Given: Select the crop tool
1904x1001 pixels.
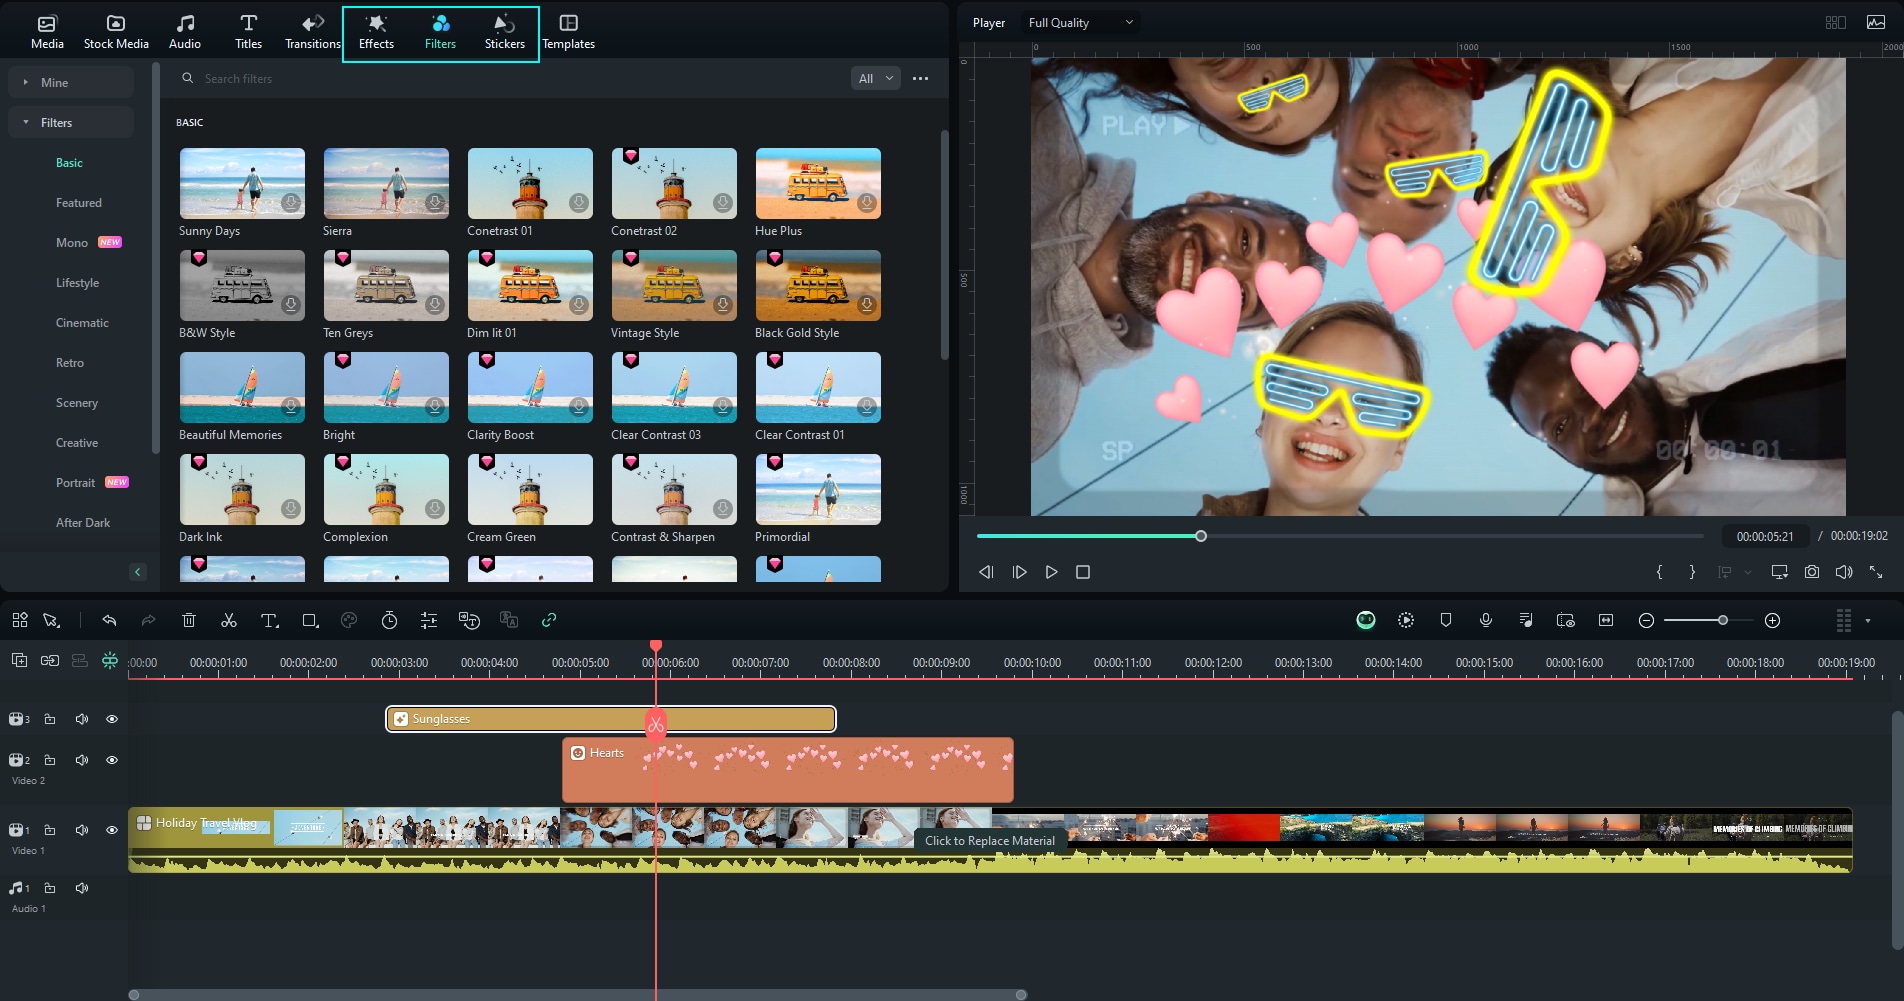Looking at the screenshot, I should click(x=310, y=620).
